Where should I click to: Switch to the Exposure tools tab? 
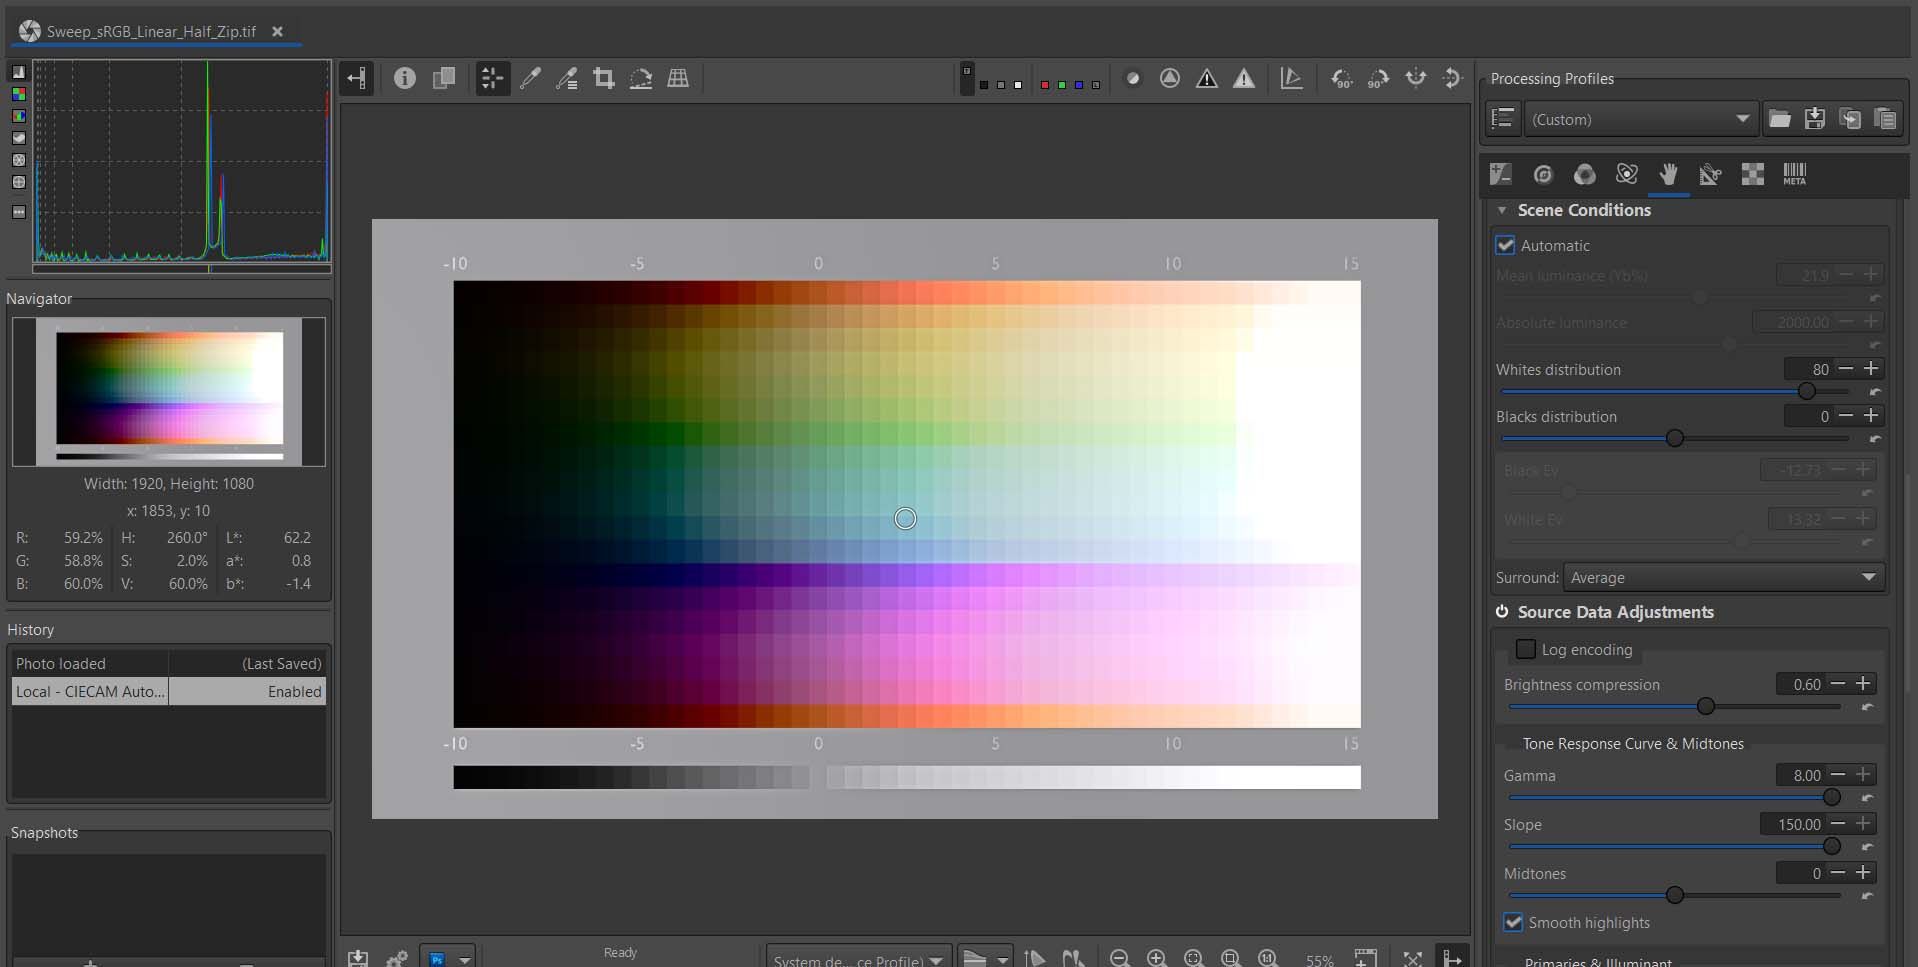coord(1500,174)
